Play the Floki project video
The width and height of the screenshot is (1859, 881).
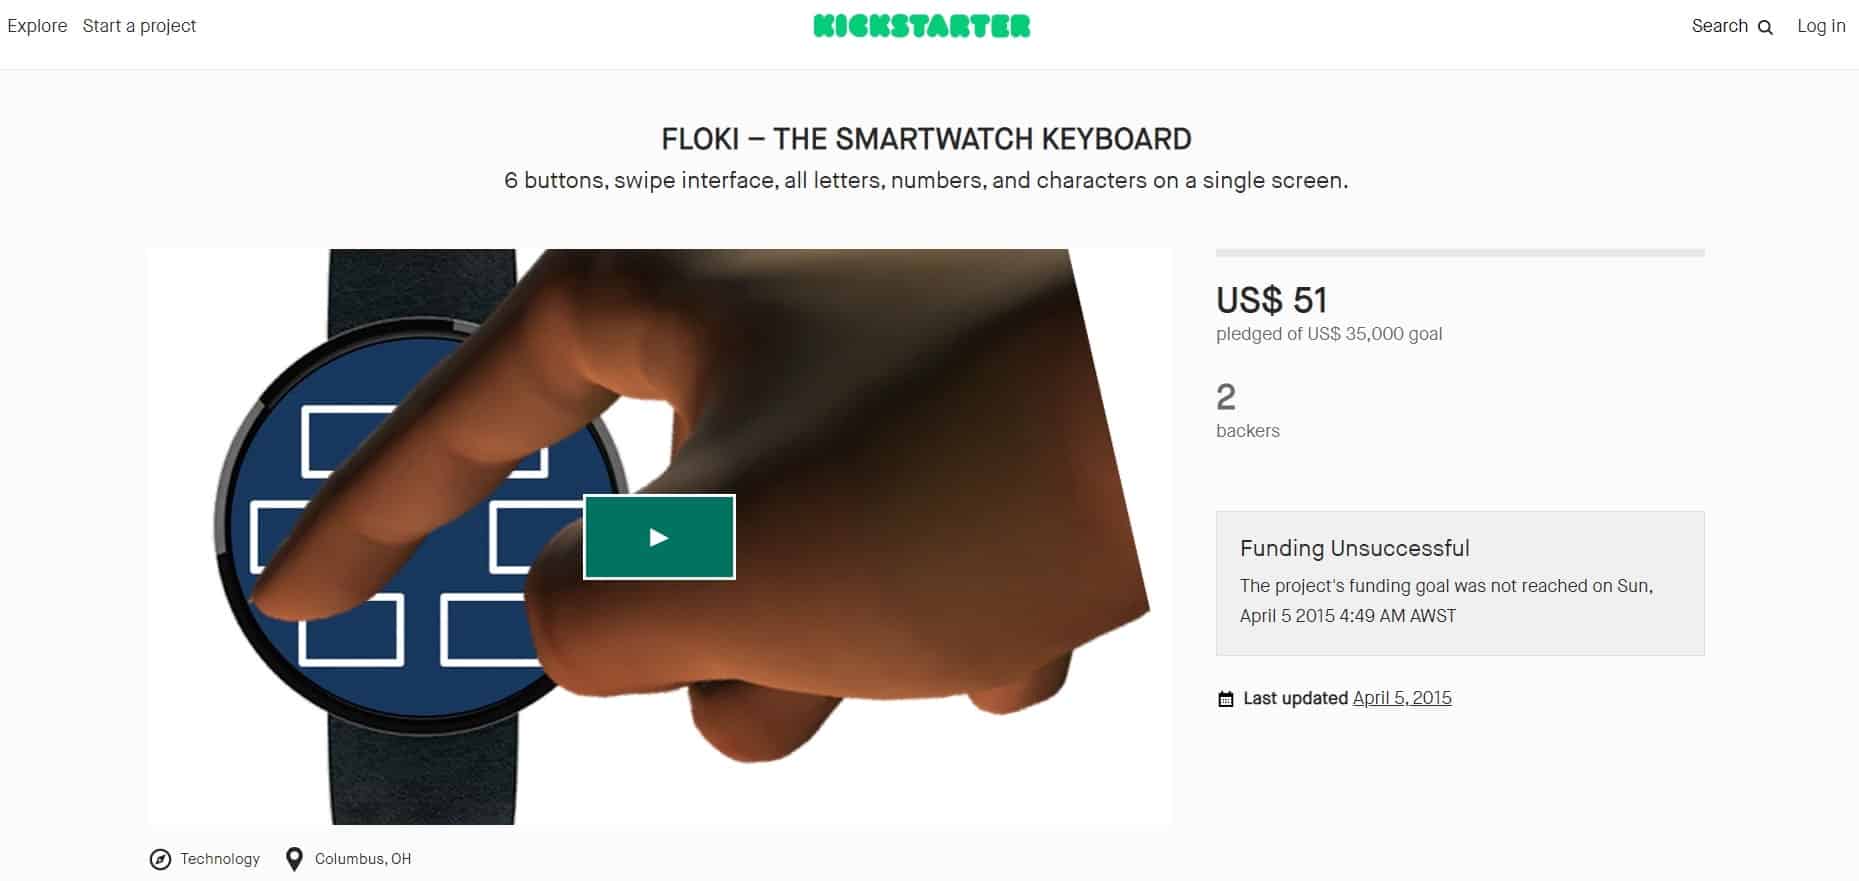click(x=659, y=537)
